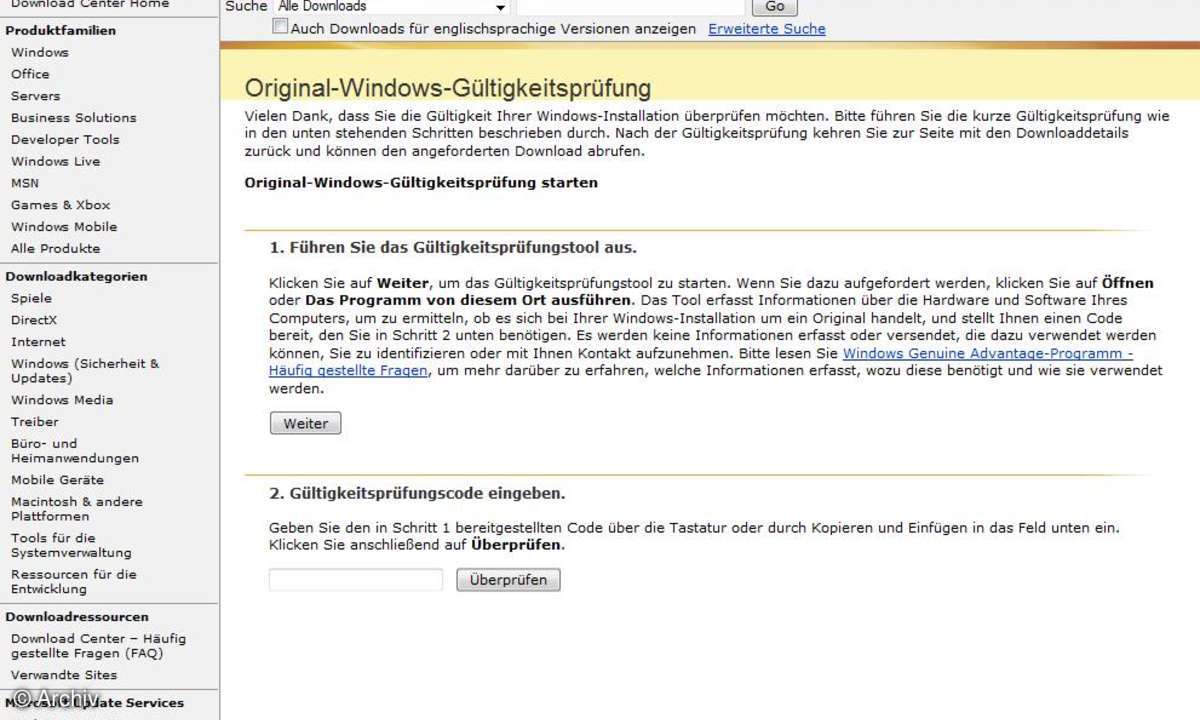Go to Windows Media category
The height and width of the screenshot is (720, 1200).
point(62,401)
